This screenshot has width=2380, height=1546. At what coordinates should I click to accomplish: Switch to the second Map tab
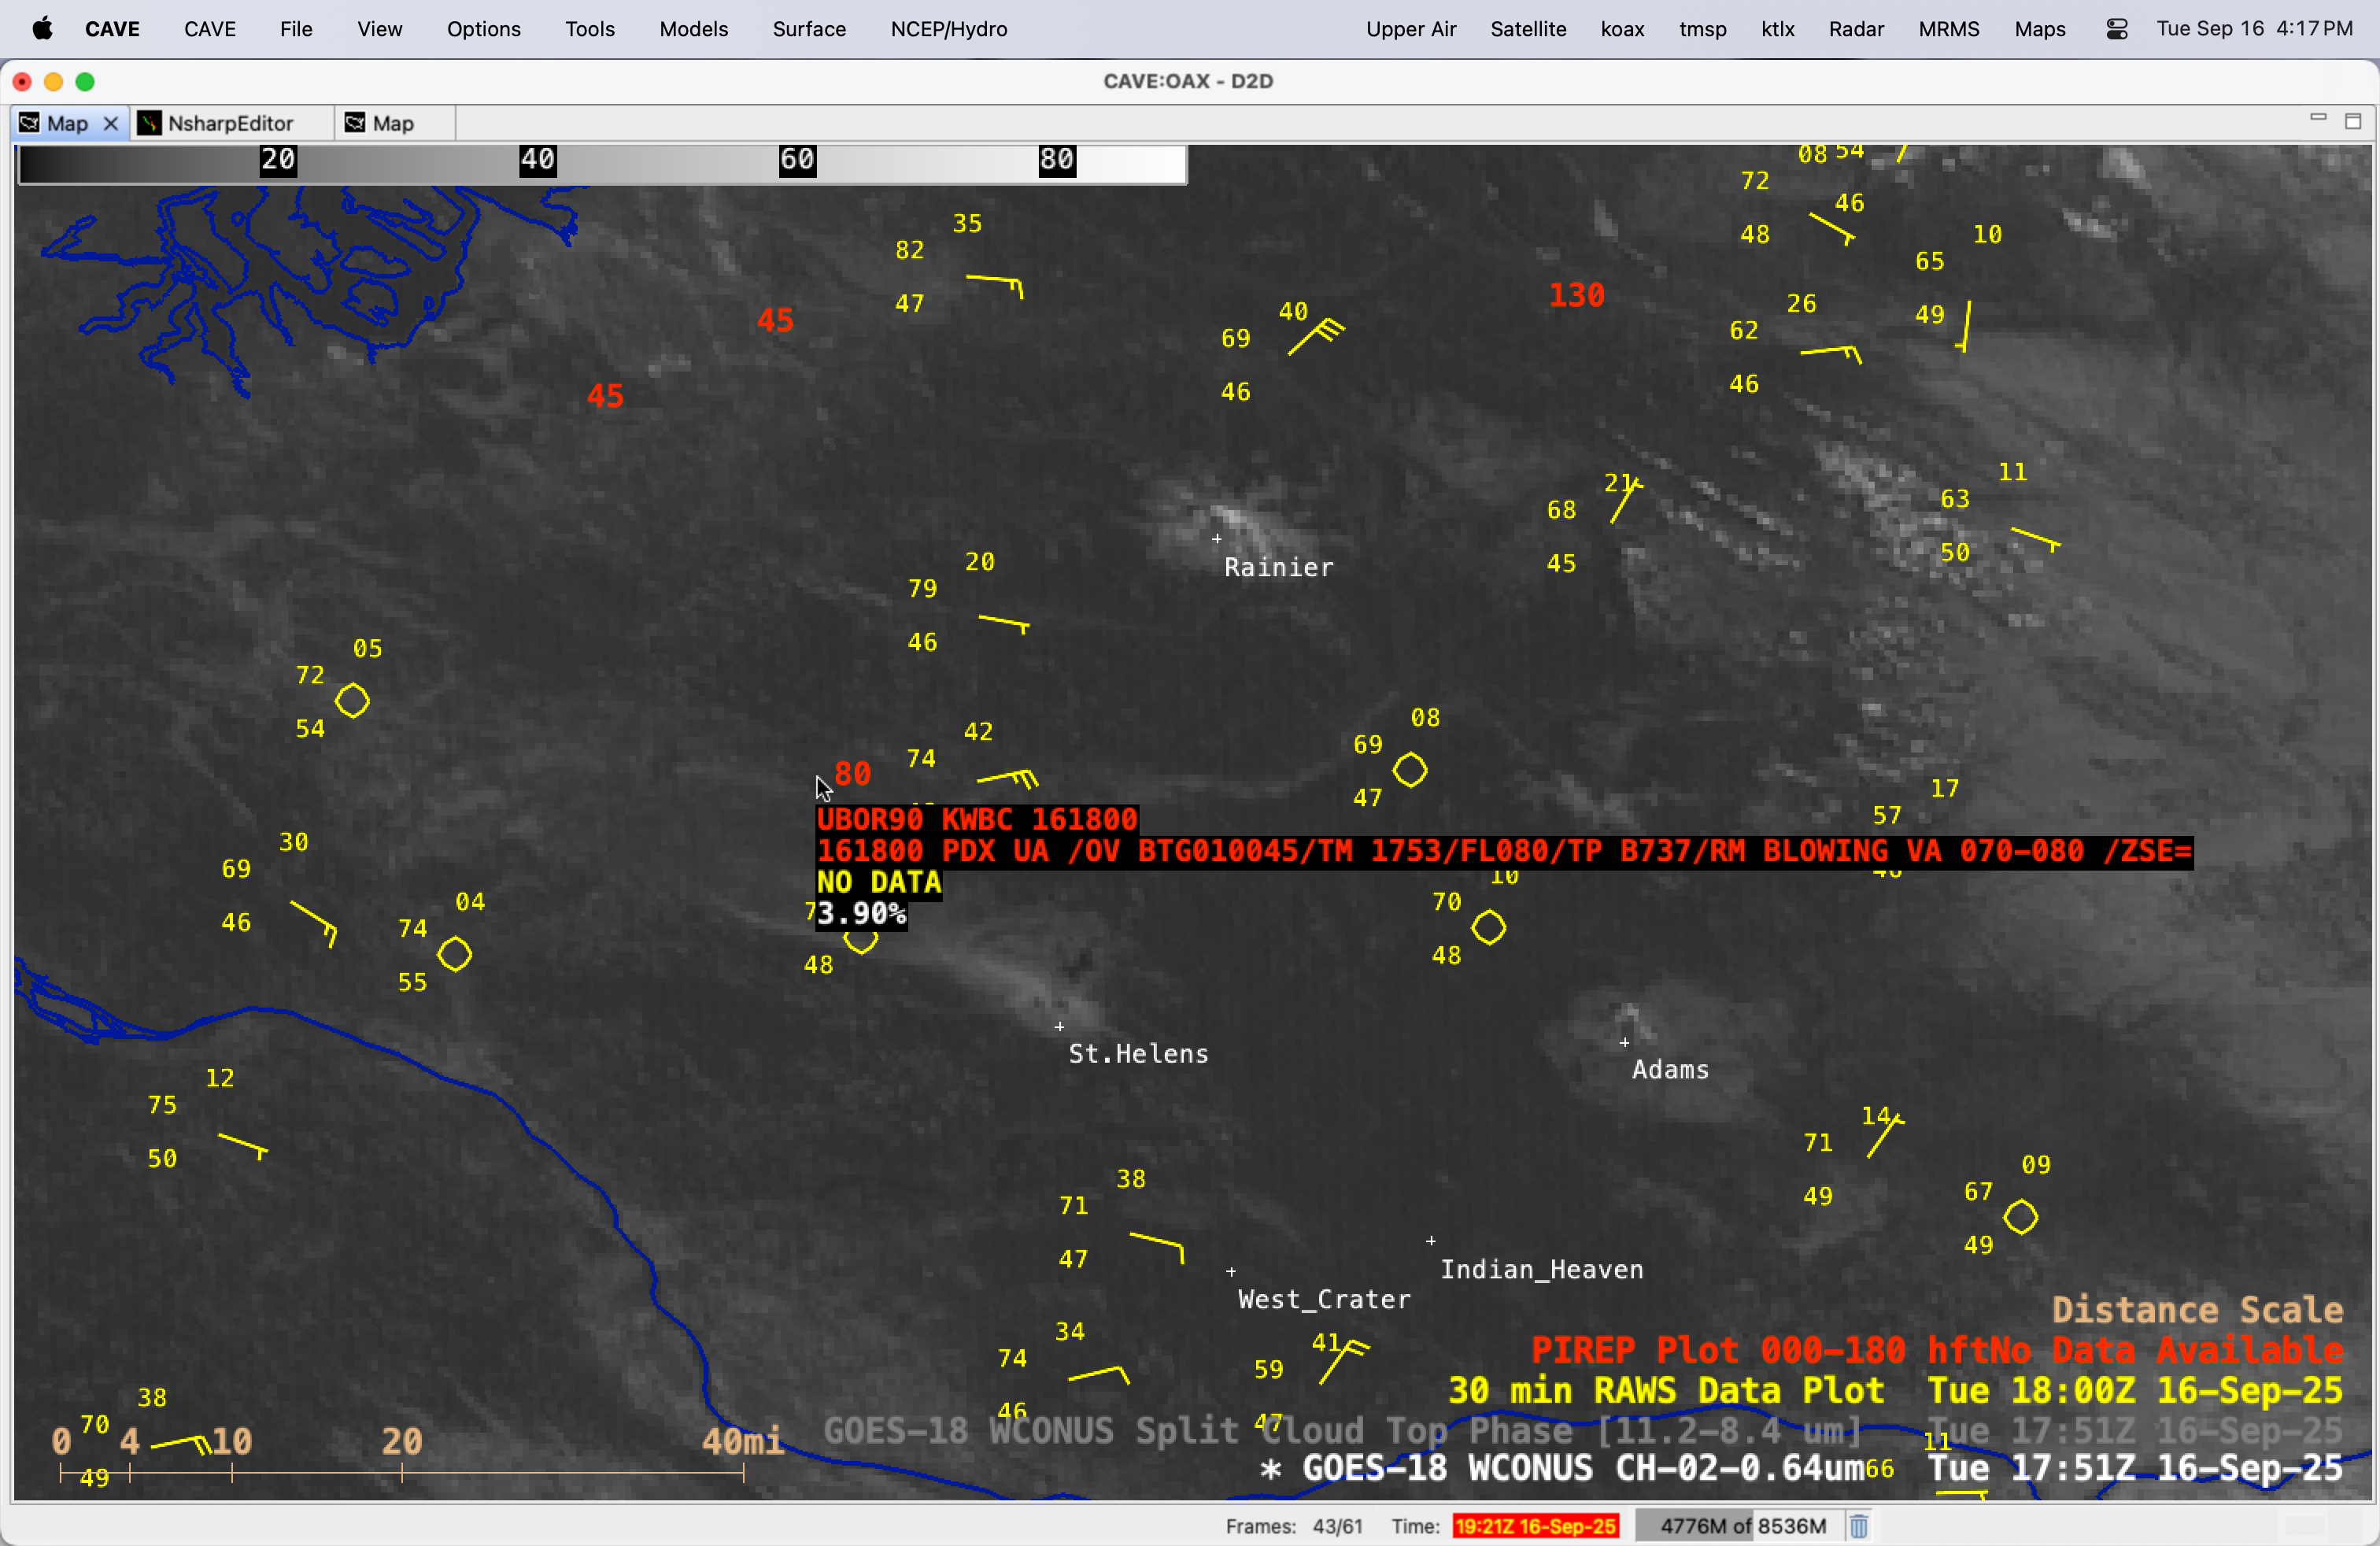tap(392, 123)
